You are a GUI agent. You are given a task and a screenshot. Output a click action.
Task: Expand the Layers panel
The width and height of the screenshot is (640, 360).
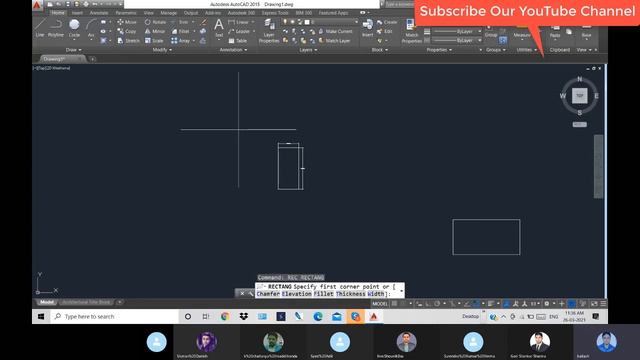(x=308, y=50)
